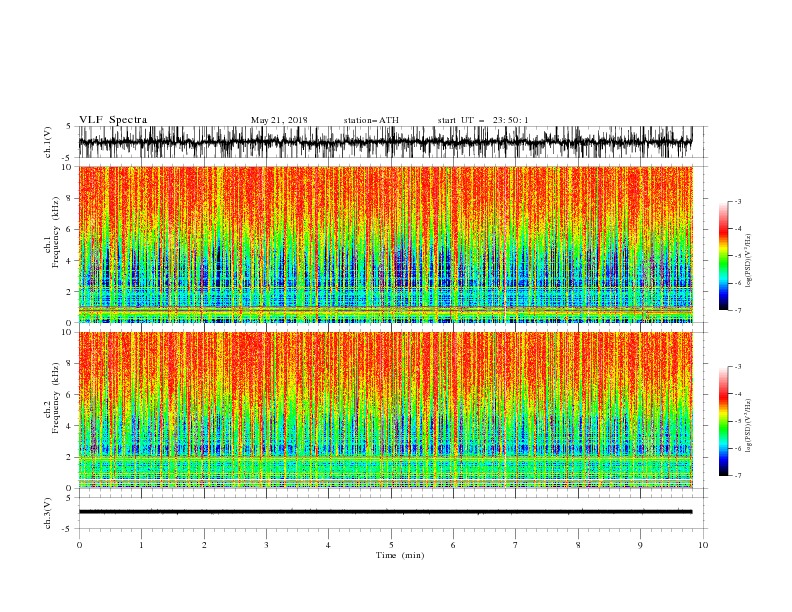The image size is (792, 612).
Task: Click the 'ch.3(V)' axis label
Action: click(x=48, y=513)
